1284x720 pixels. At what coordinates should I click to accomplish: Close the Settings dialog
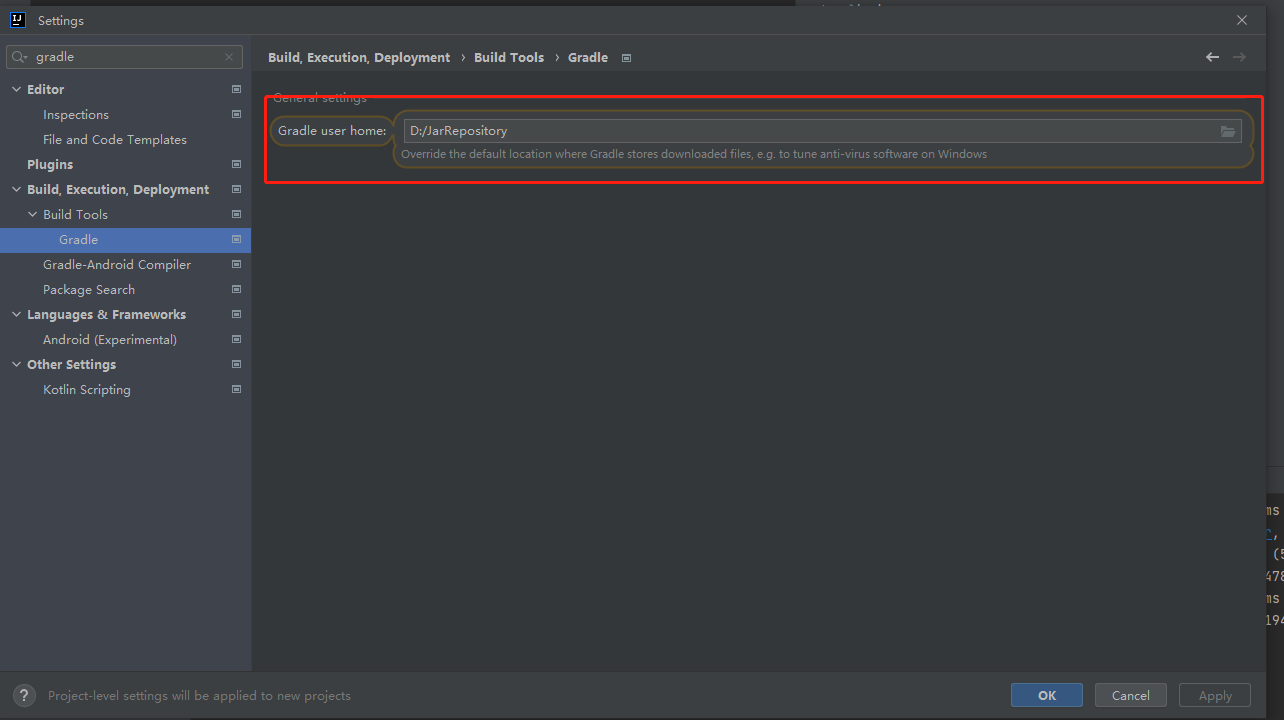point(1242,20)
